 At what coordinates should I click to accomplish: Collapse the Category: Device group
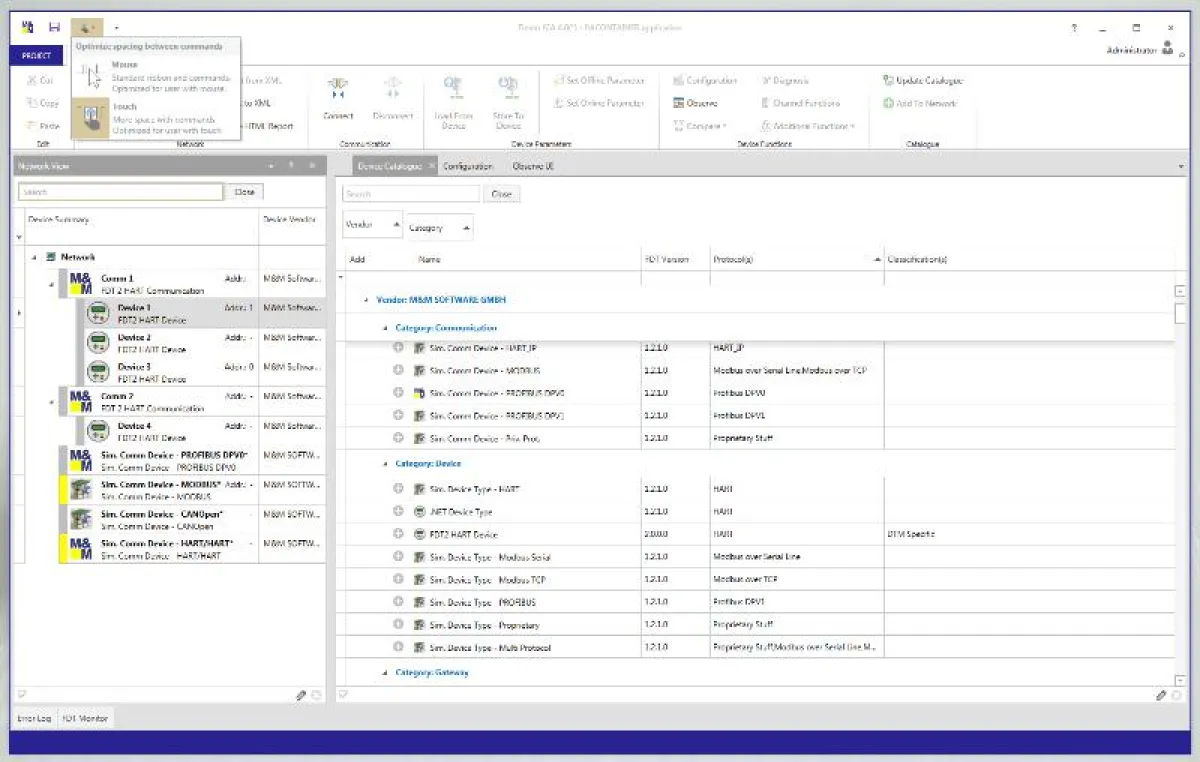385,464
